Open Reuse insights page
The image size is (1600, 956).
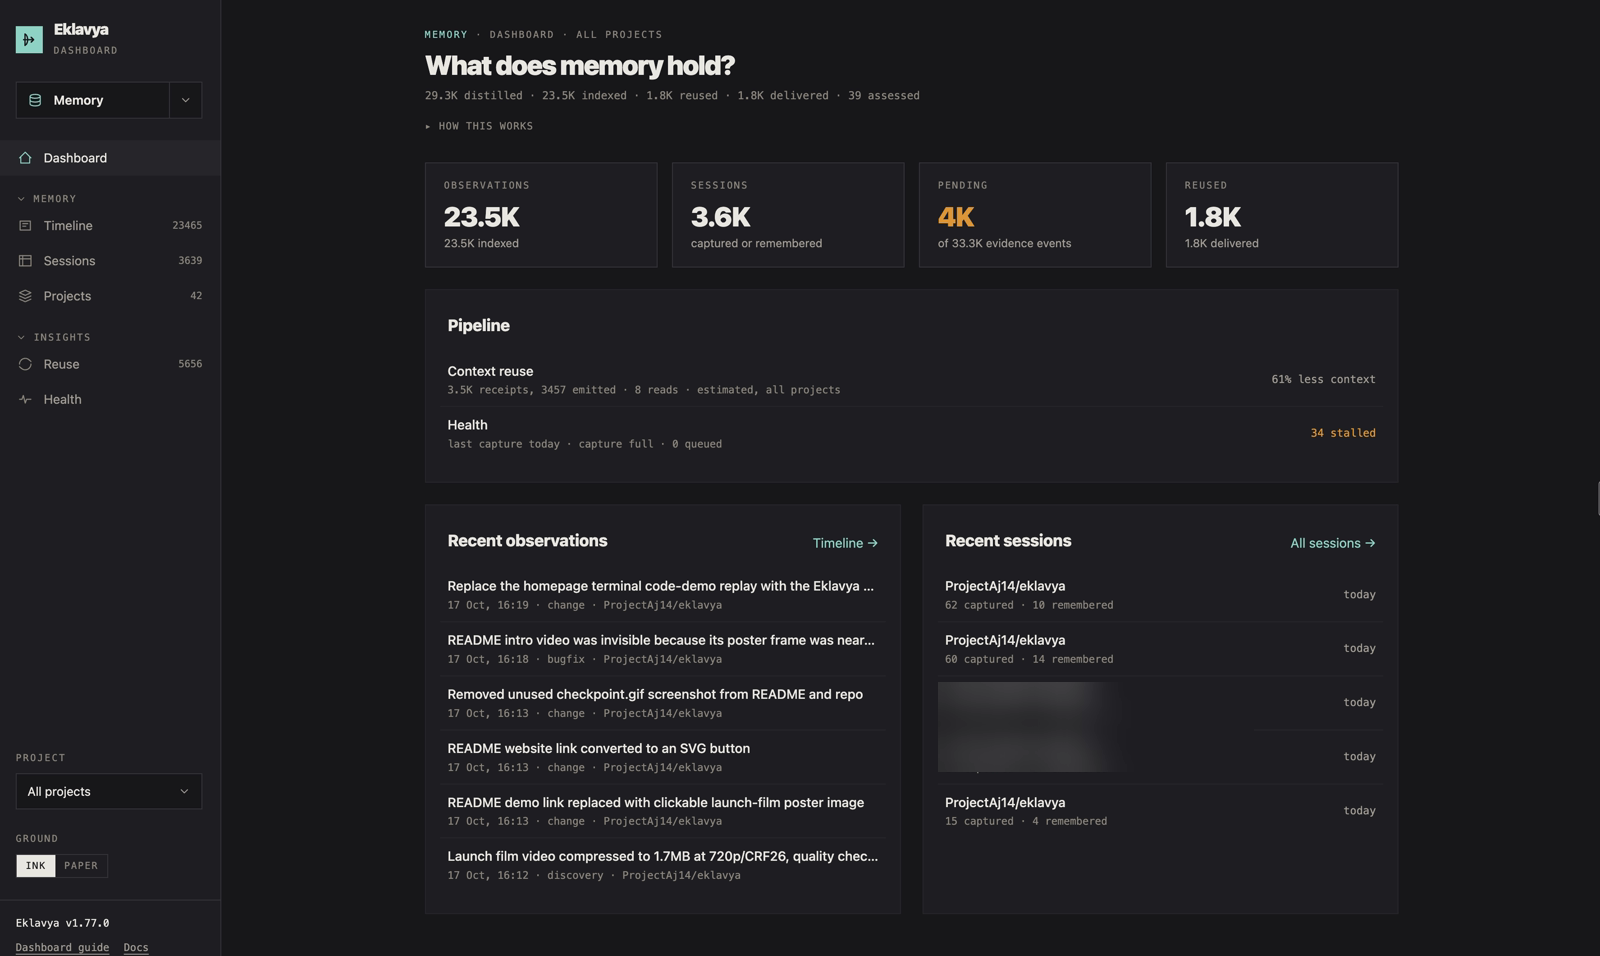pyautogui.click(x=110, y=364)
